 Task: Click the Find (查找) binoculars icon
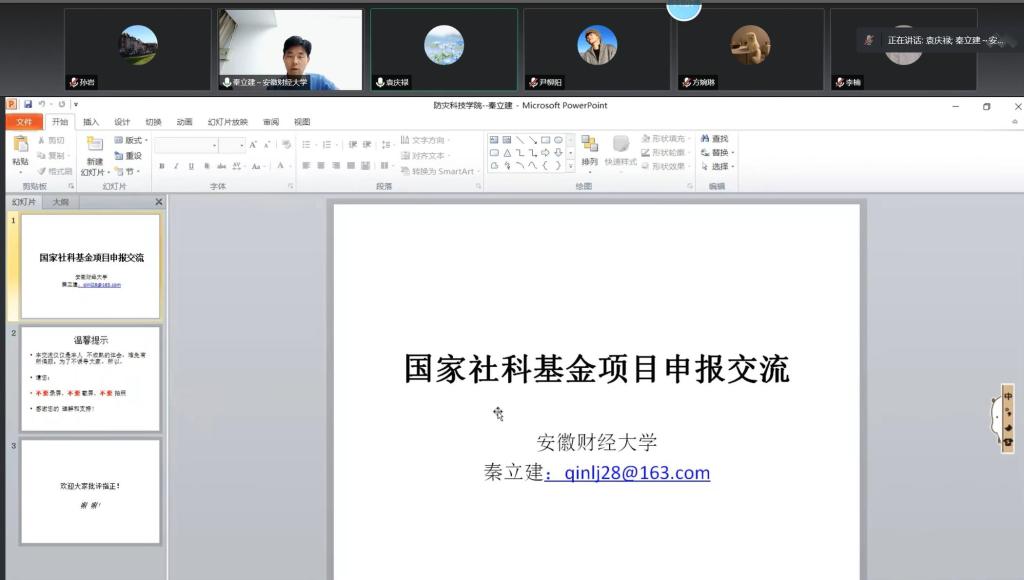coord(705,139)
